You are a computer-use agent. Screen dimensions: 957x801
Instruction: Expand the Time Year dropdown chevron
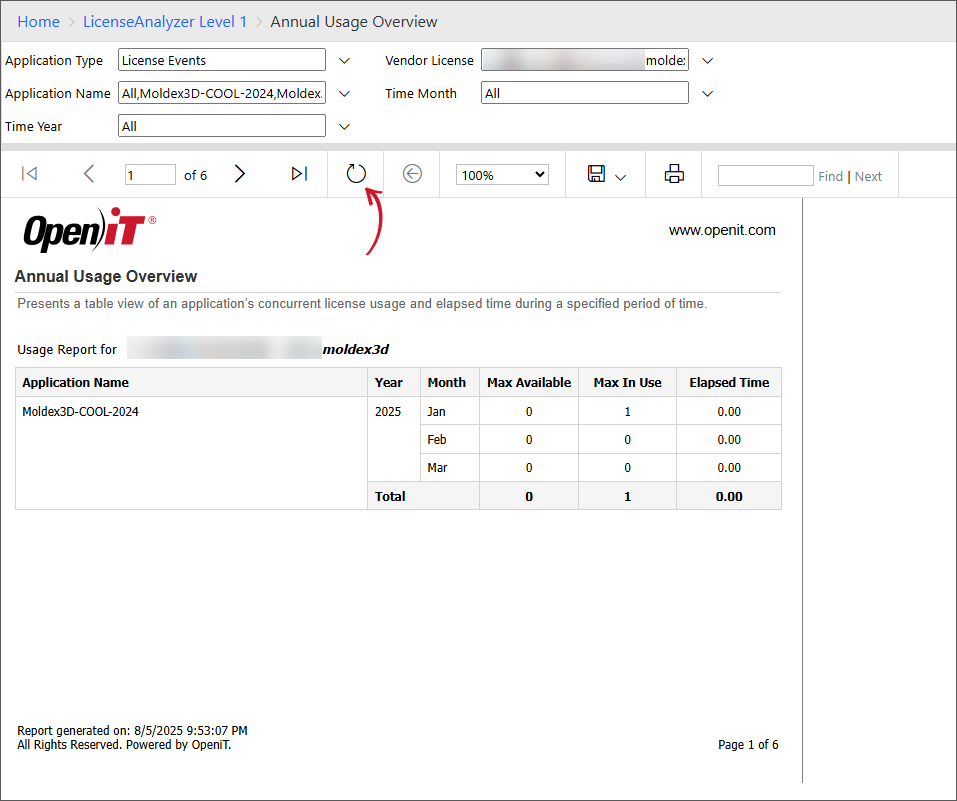tap(344, 127)
